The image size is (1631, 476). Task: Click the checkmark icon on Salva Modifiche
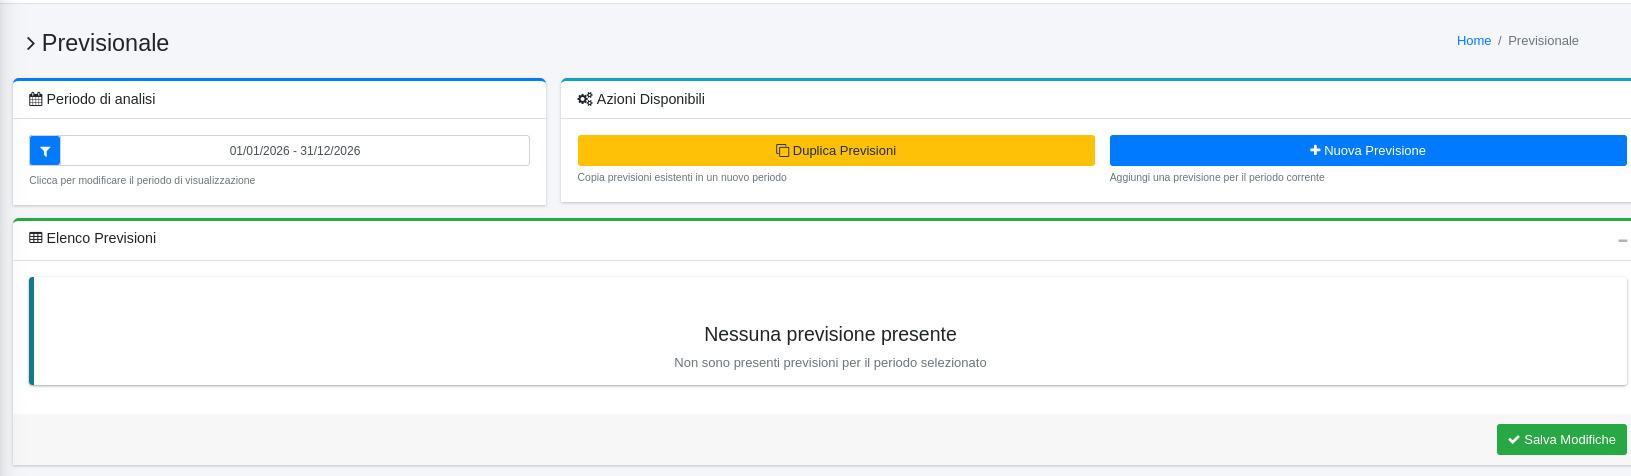pos(1514,440)
